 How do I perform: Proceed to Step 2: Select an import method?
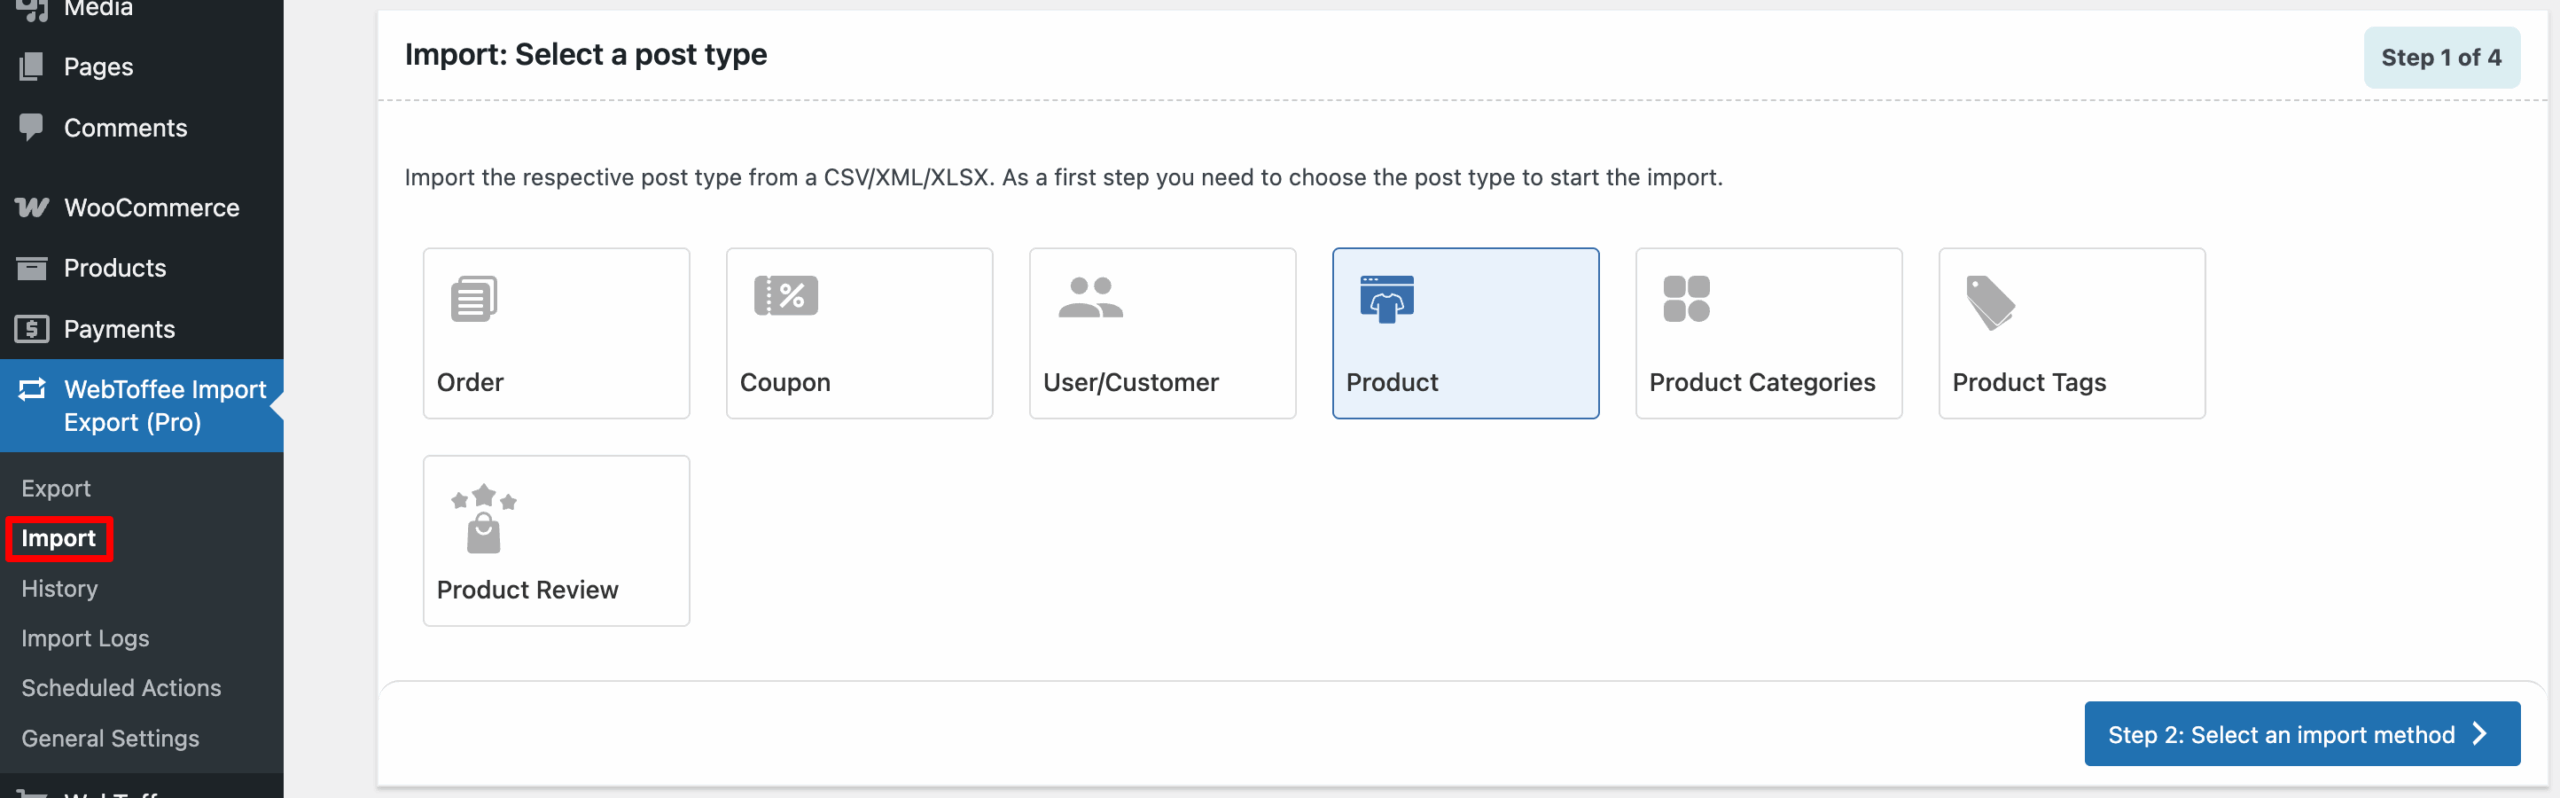(x=2302, y=734)
